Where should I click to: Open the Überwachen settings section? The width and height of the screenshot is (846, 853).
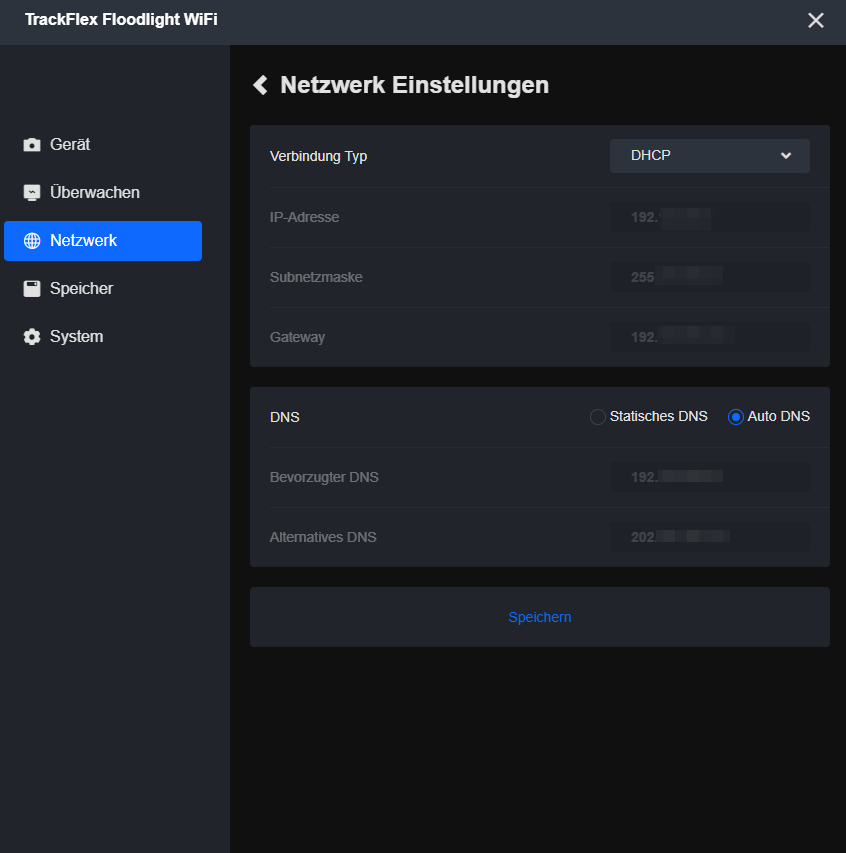coord(103,193)
